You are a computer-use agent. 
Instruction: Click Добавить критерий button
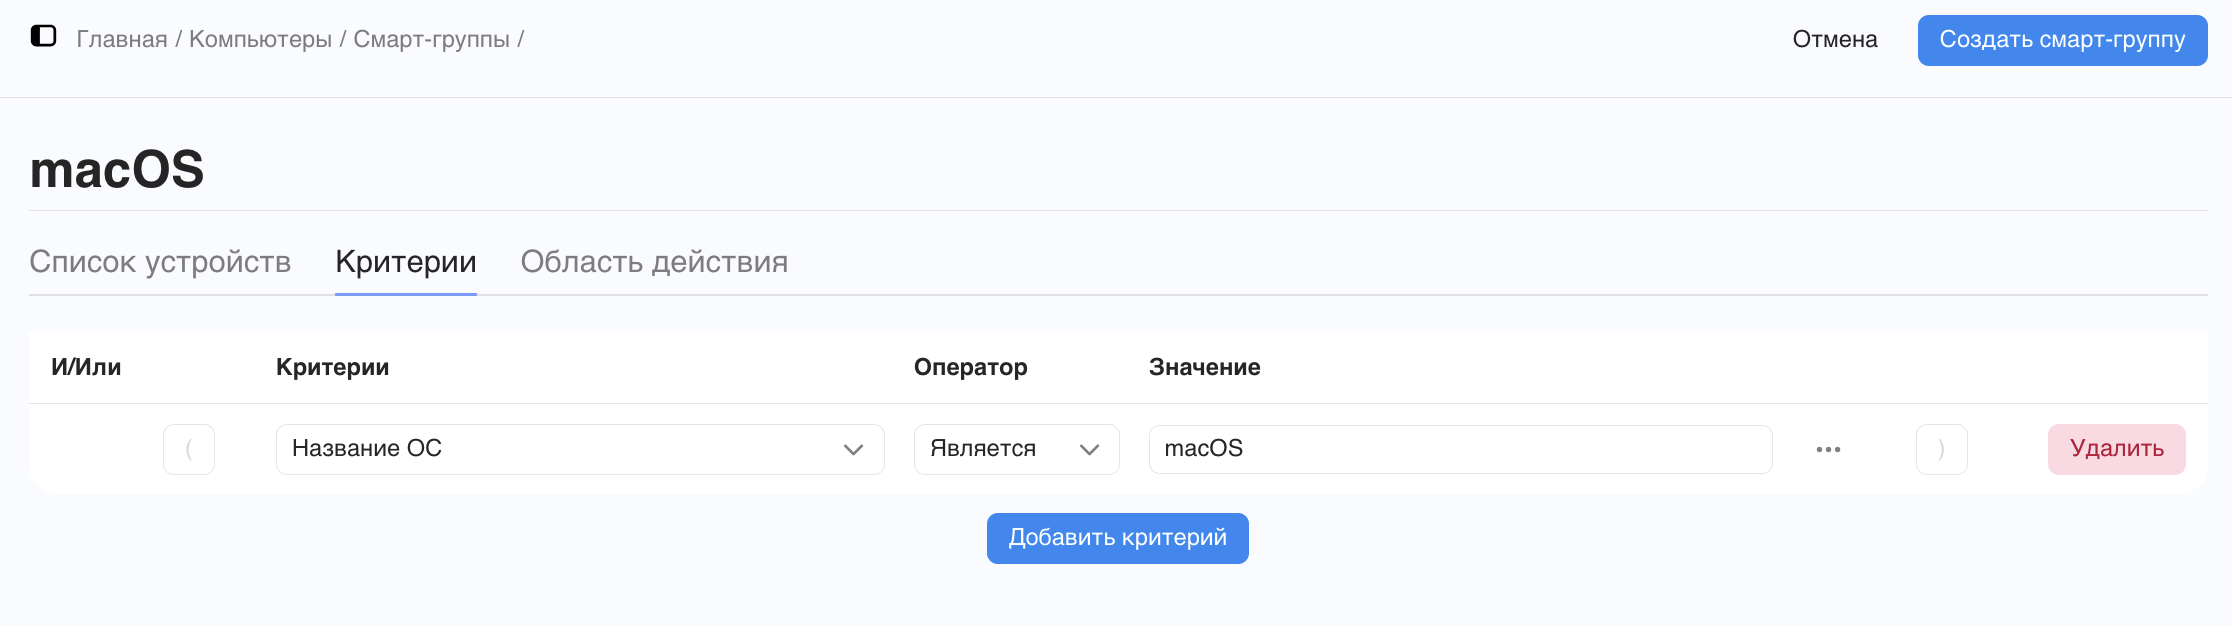pyautogui.click(x=1117, y=538)
